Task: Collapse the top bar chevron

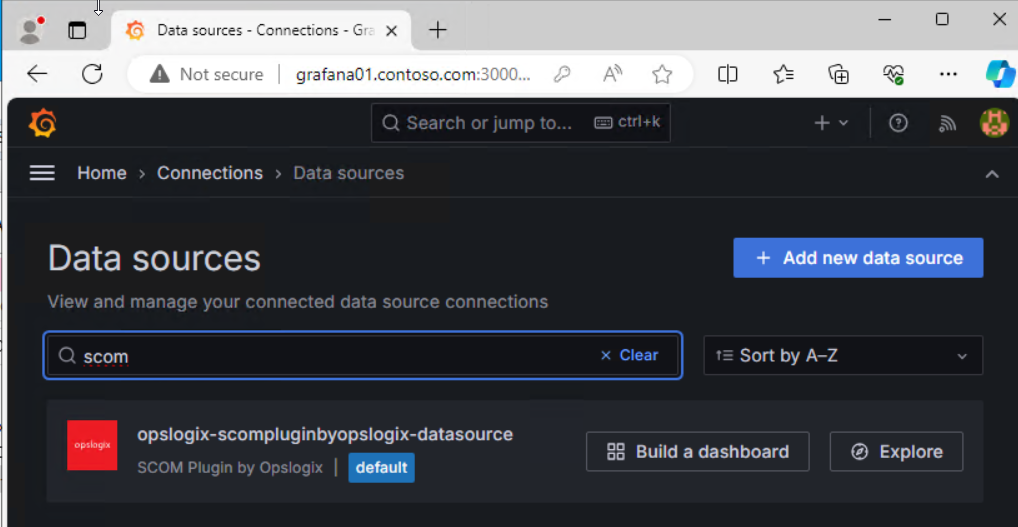Action: pos(991,174)
